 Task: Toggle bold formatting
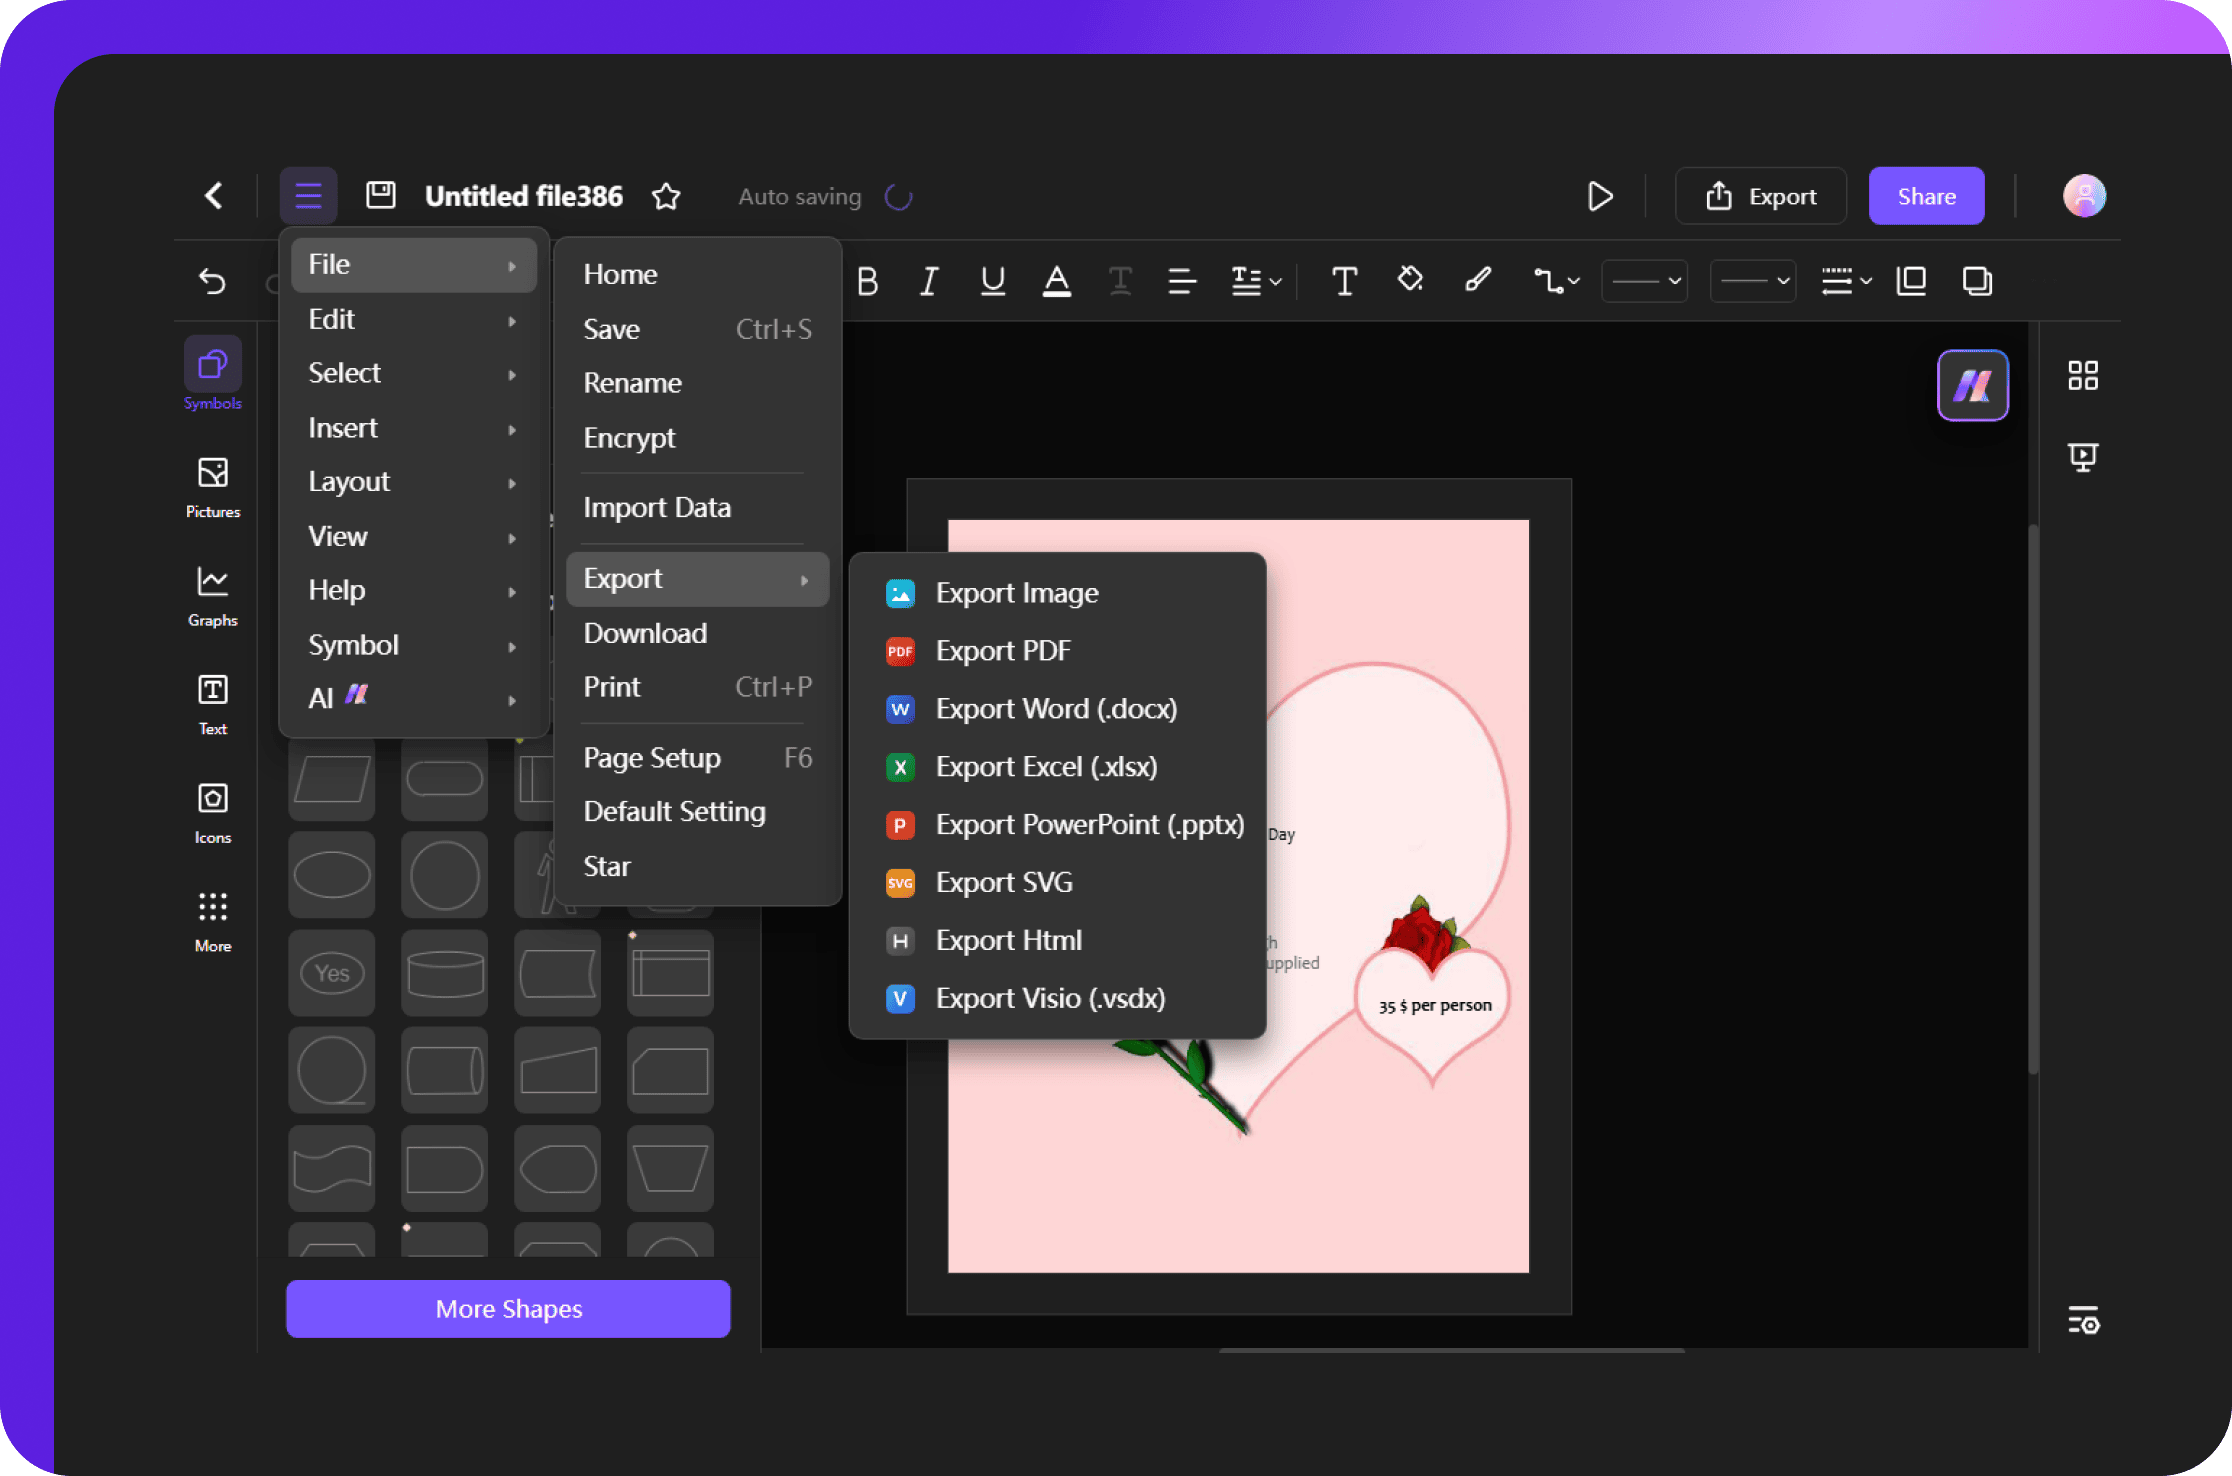[x=868, y=282]
